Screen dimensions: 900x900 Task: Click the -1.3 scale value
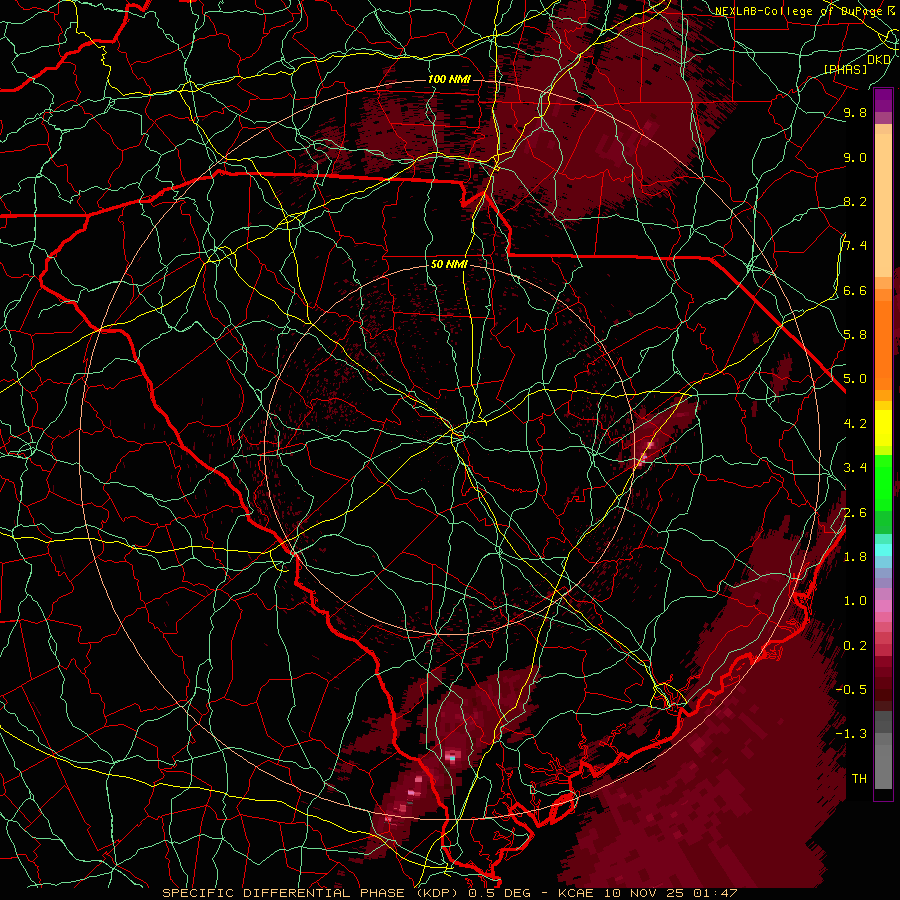tap(851, 734)
